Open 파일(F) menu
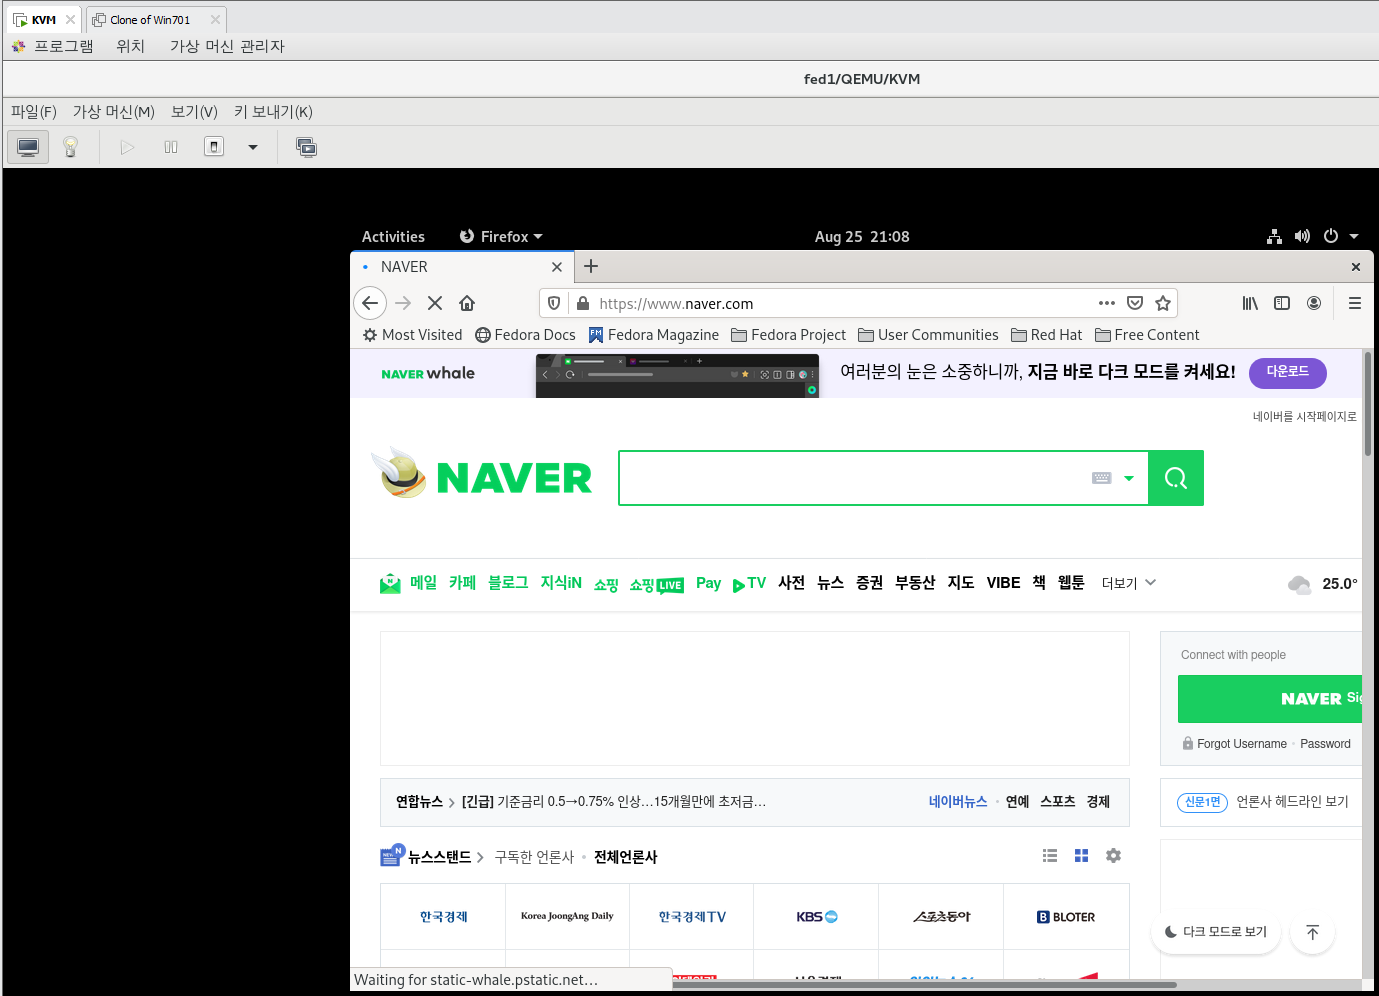1379x996 pixels. tap(34, 112)
